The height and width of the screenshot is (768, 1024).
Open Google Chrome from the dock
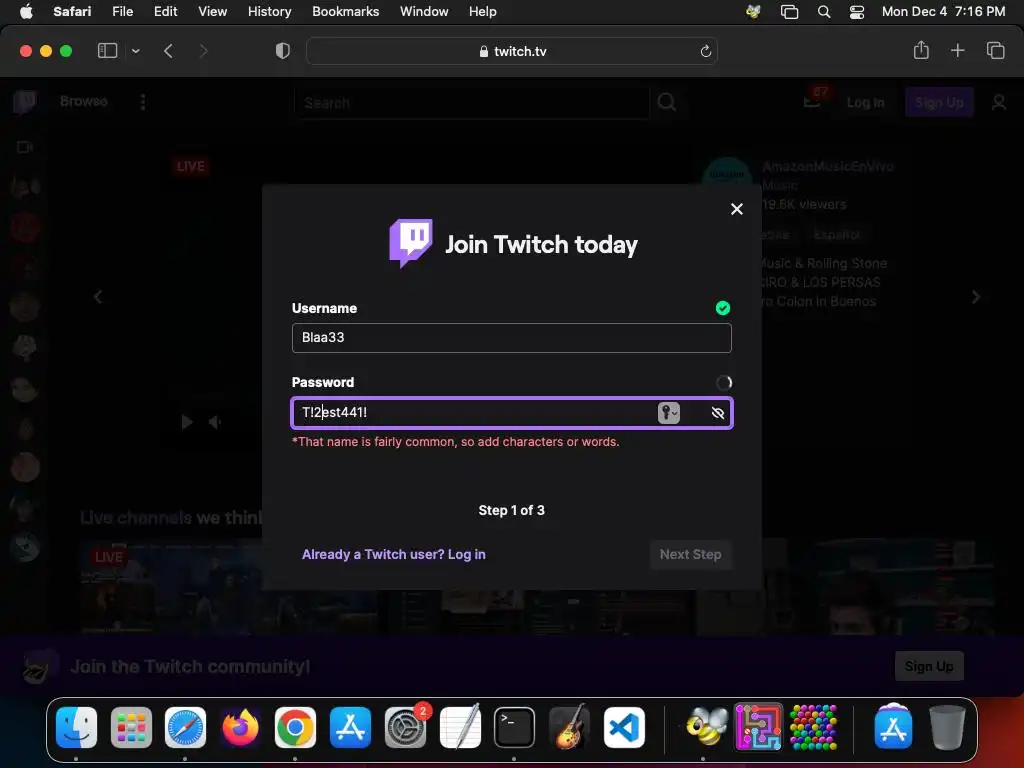click(295, 728)
